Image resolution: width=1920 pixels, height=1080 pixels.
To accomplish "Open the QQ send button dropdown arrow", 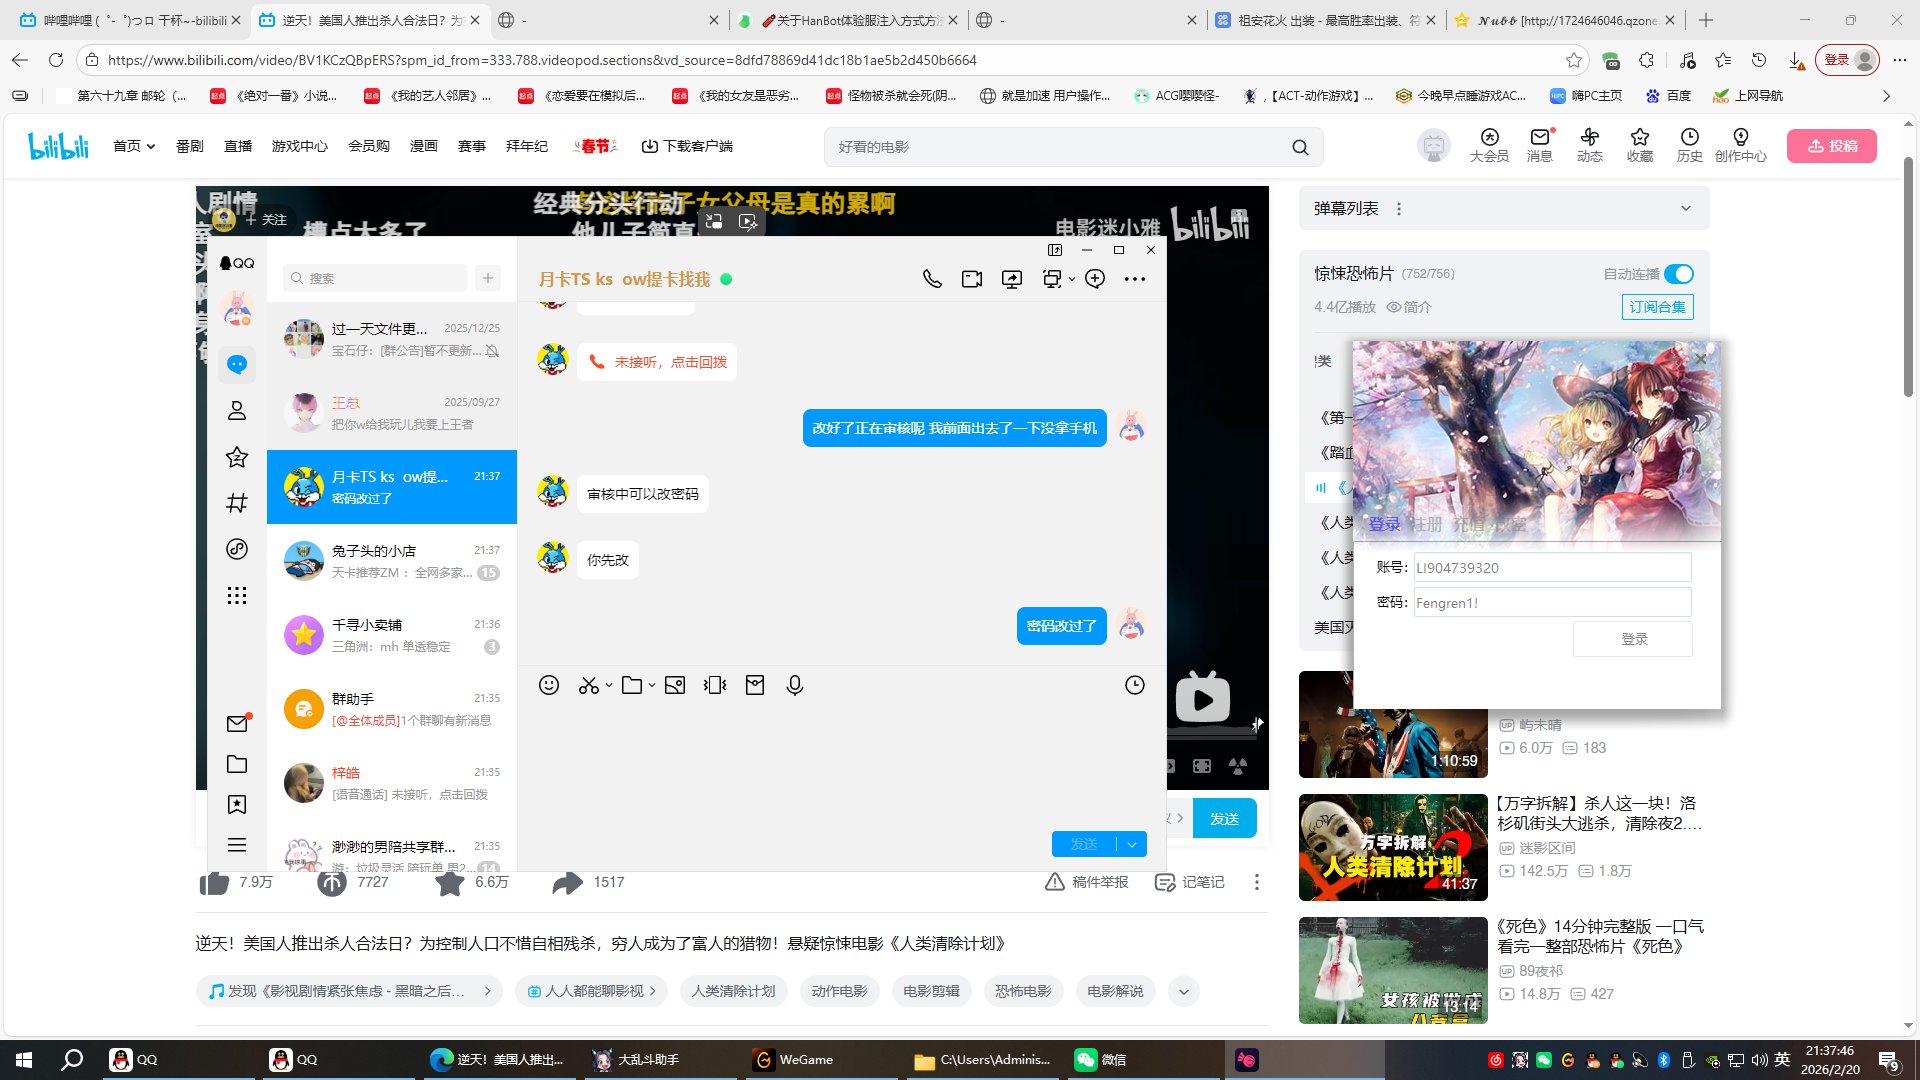I will [x=1132, y=844].
